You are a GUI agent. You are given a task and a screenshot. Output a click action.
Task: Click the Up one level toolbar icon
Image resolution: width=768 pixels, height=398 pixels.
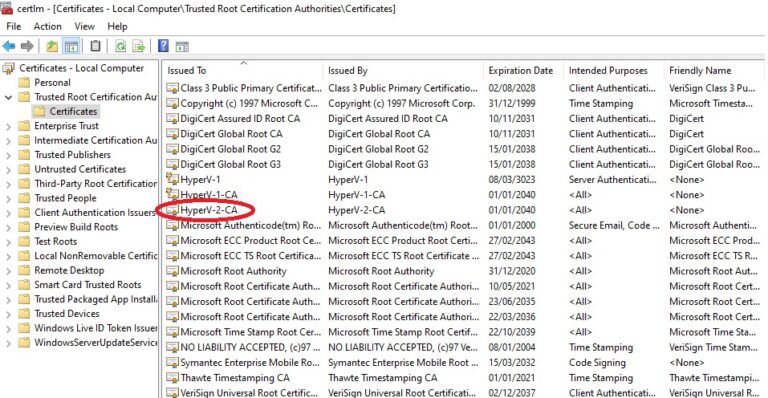tap(52, 47)
